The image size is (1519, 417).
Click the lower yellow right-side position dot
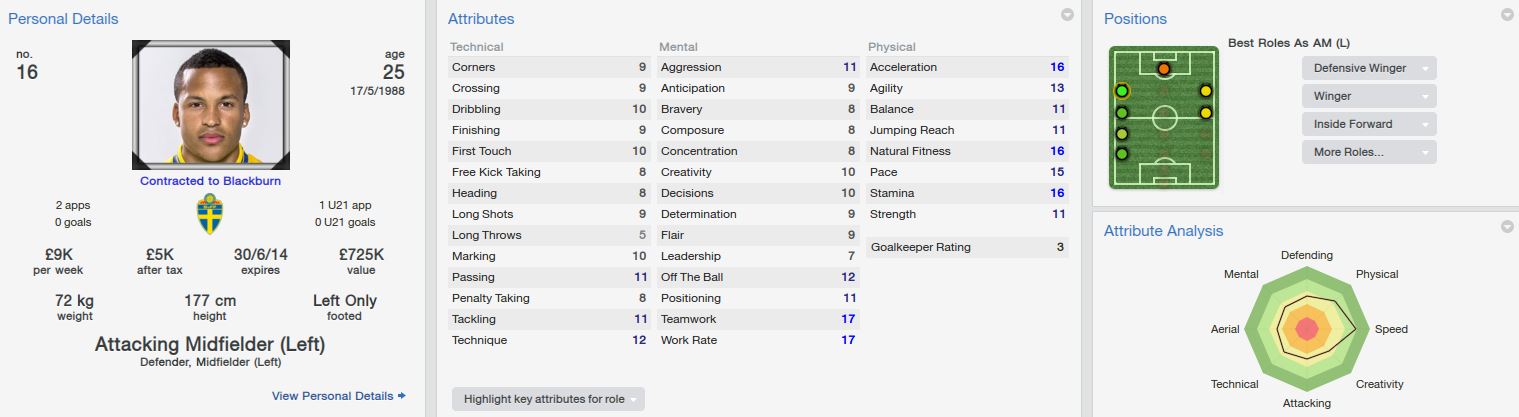coord(1206,113)
